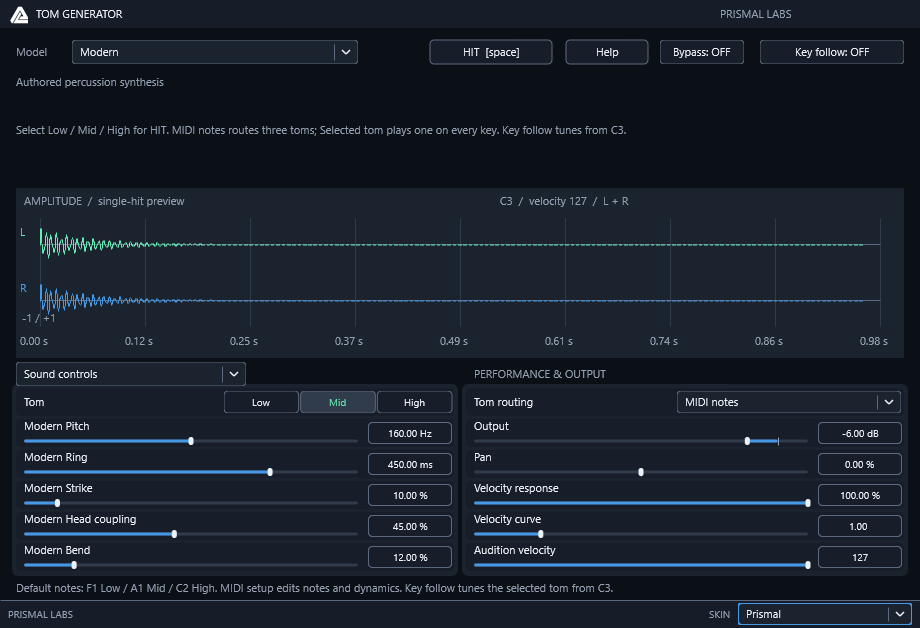Click the Output slider handle
This screenshot has width=920, height=628.
click(747, 441)
